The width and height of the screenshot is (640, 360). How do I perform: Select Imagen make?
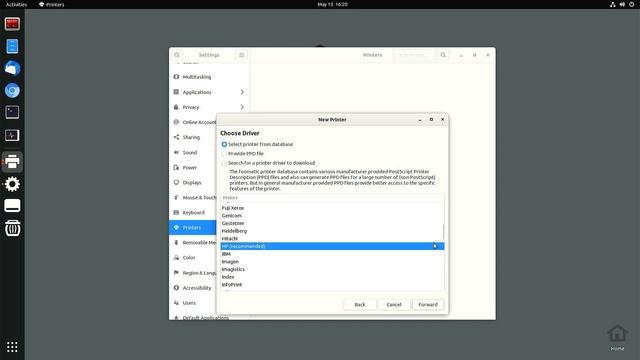[332, 262]
